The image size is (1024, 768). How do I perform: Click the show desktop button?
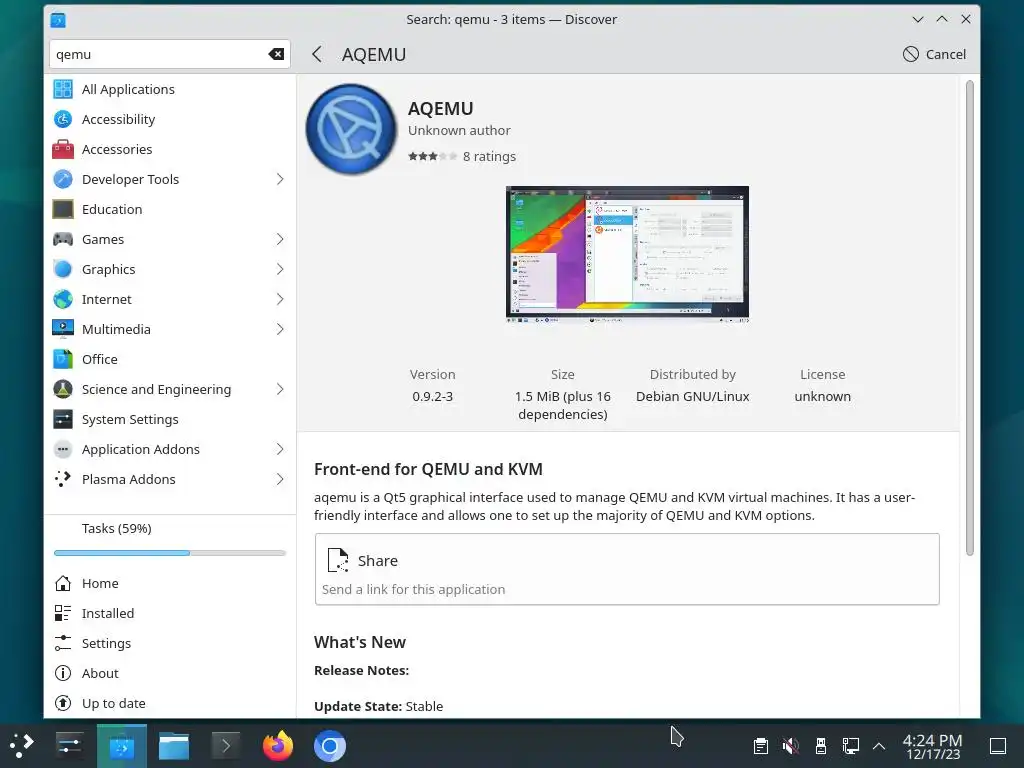coord(998,746)
